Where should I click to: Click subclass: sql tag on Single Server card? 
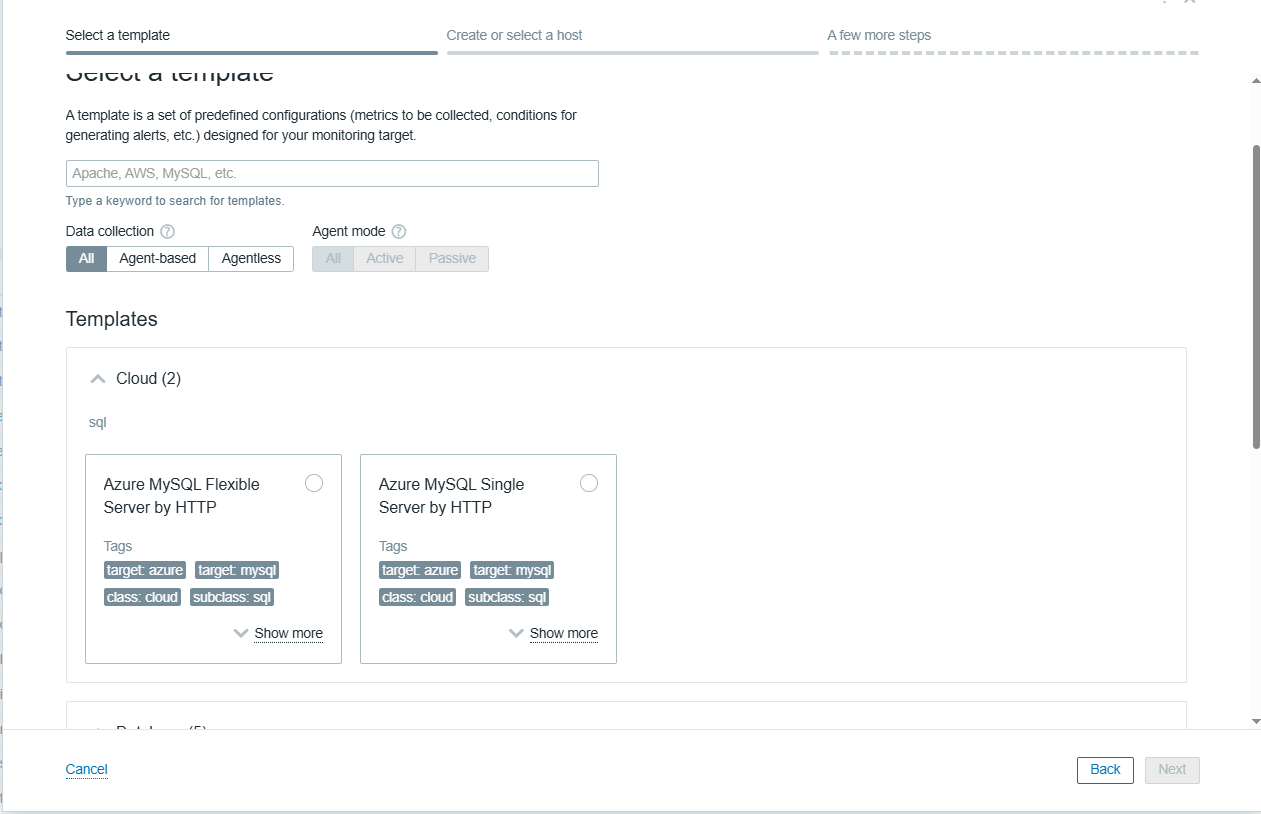[507, 598]
